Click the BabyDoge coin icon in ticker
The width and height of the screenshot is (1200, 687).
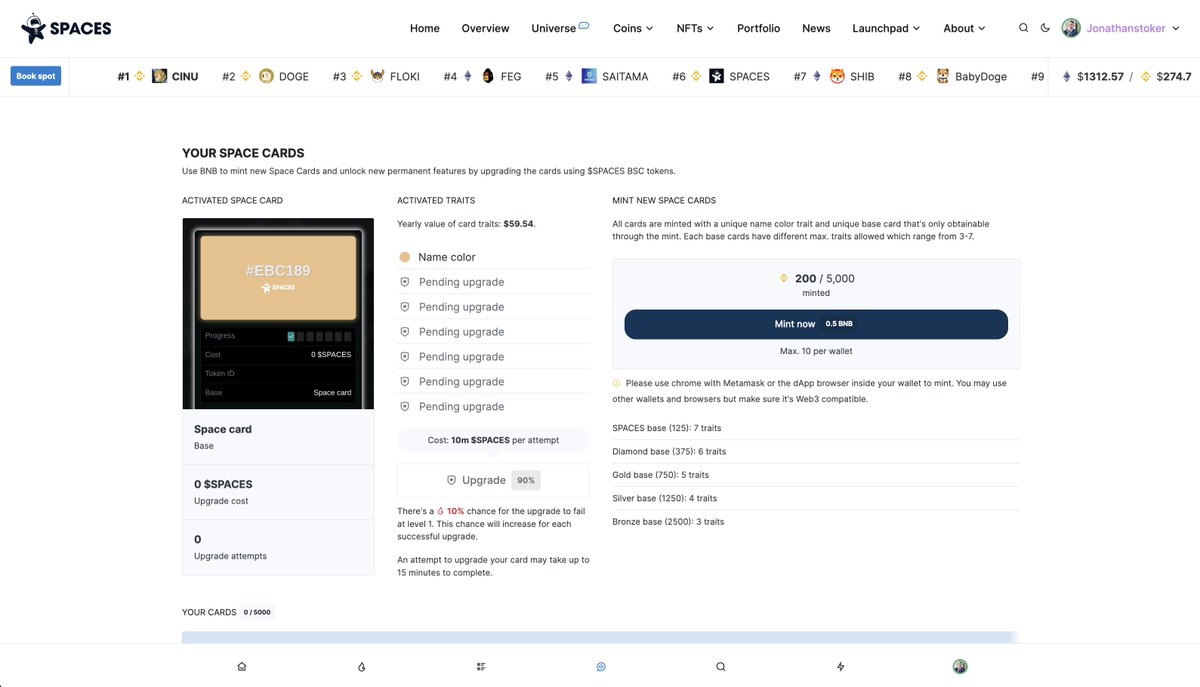coord(942,76)
